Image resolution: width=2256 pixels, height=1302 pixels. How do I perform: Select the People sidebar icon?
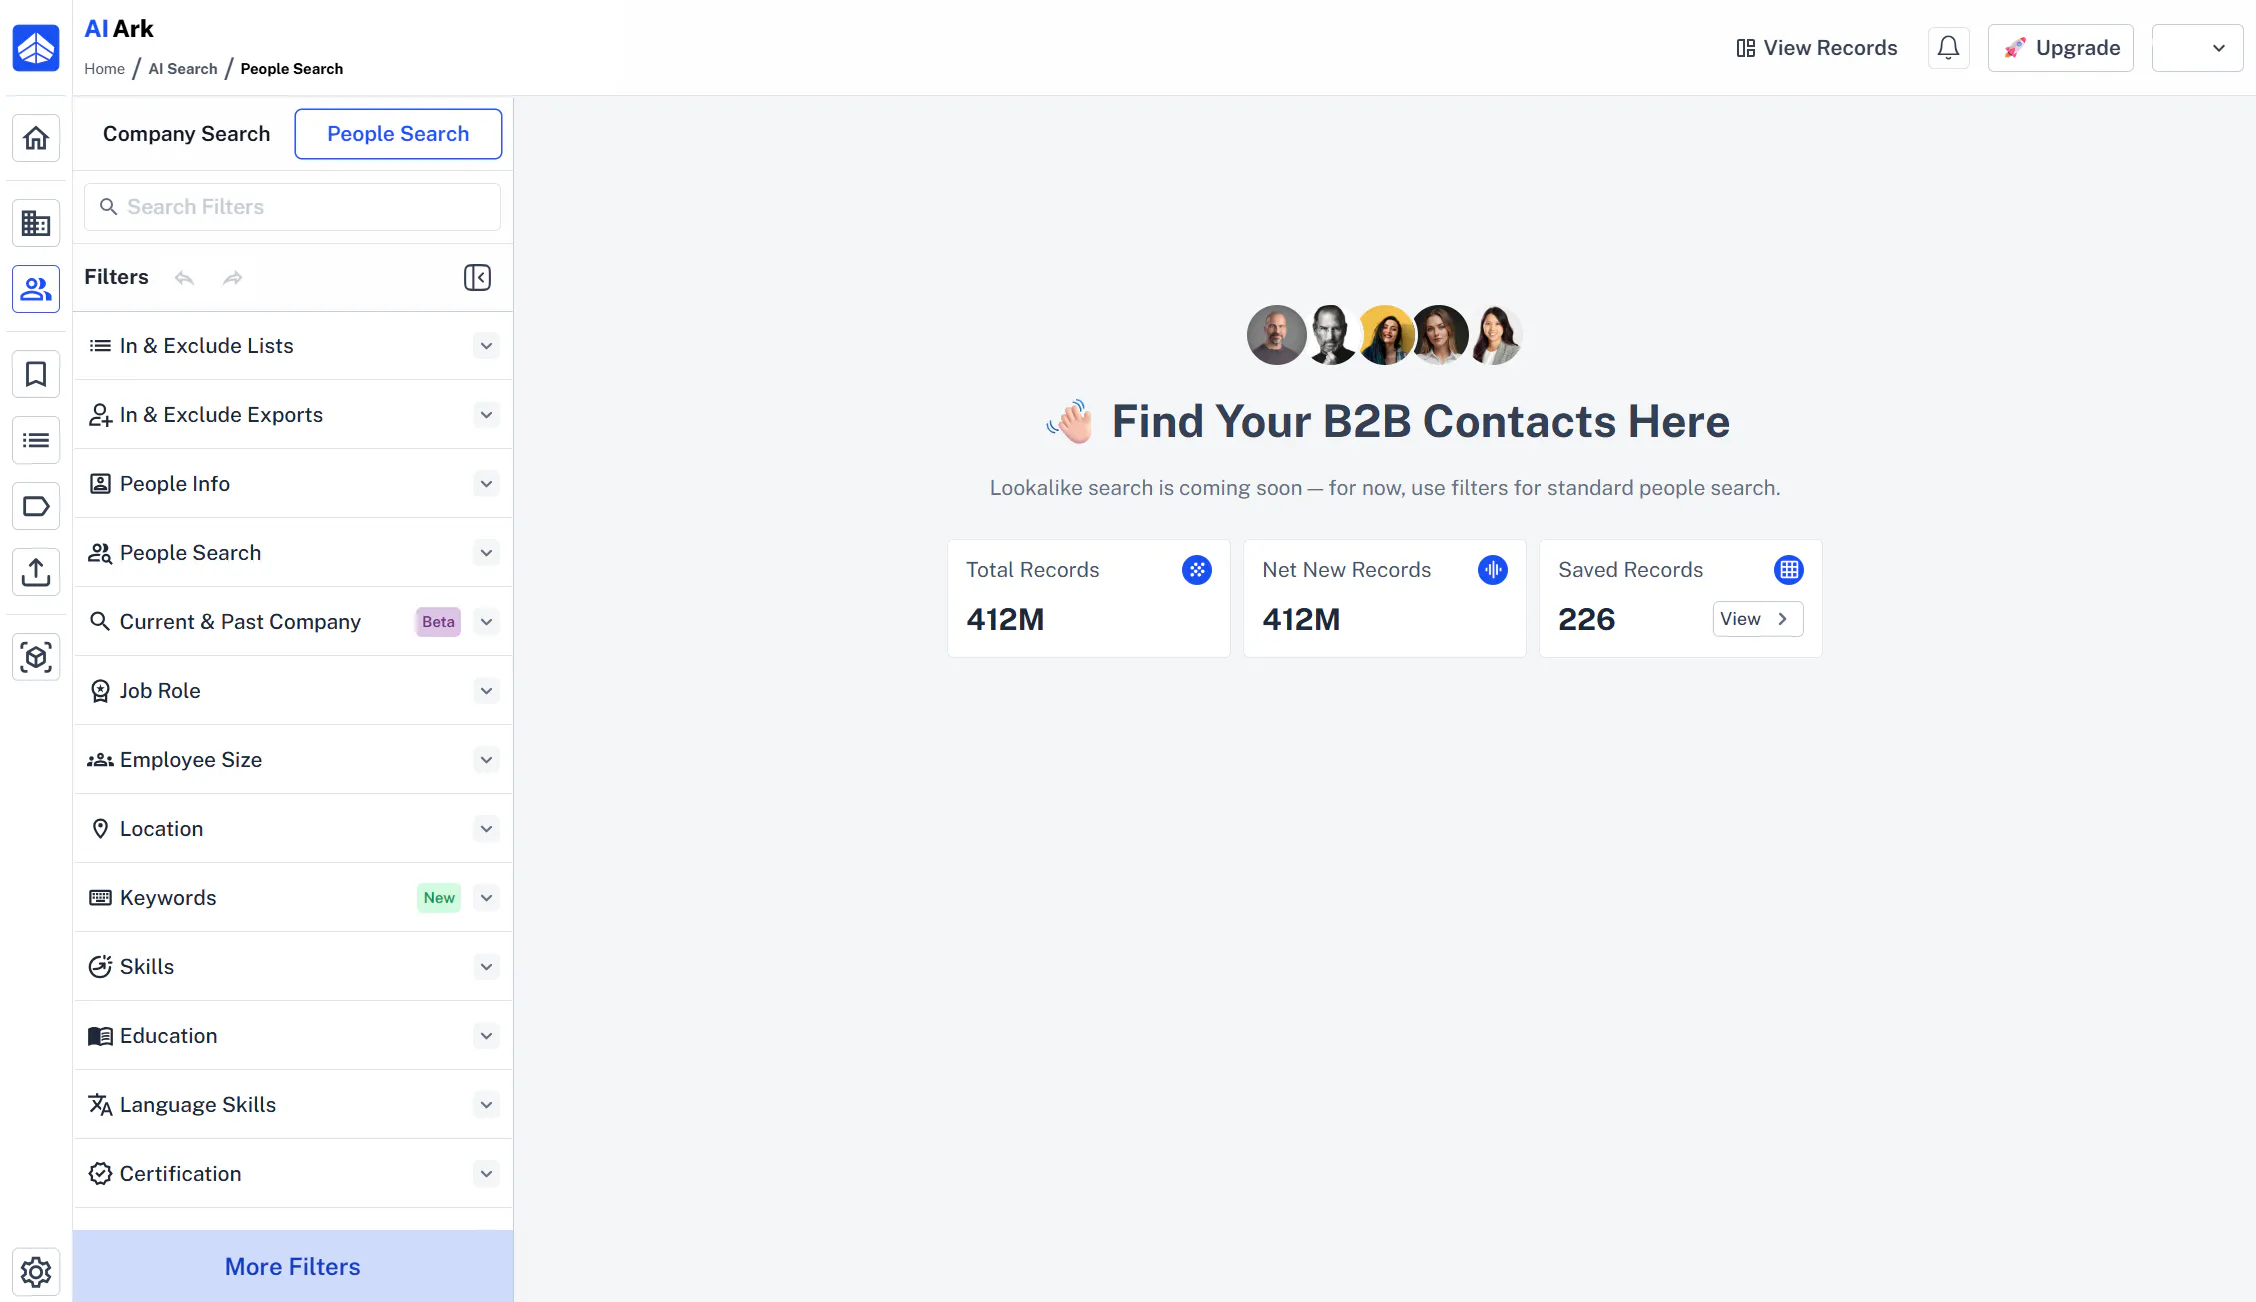pyautogui.click(x=36, y=289)
